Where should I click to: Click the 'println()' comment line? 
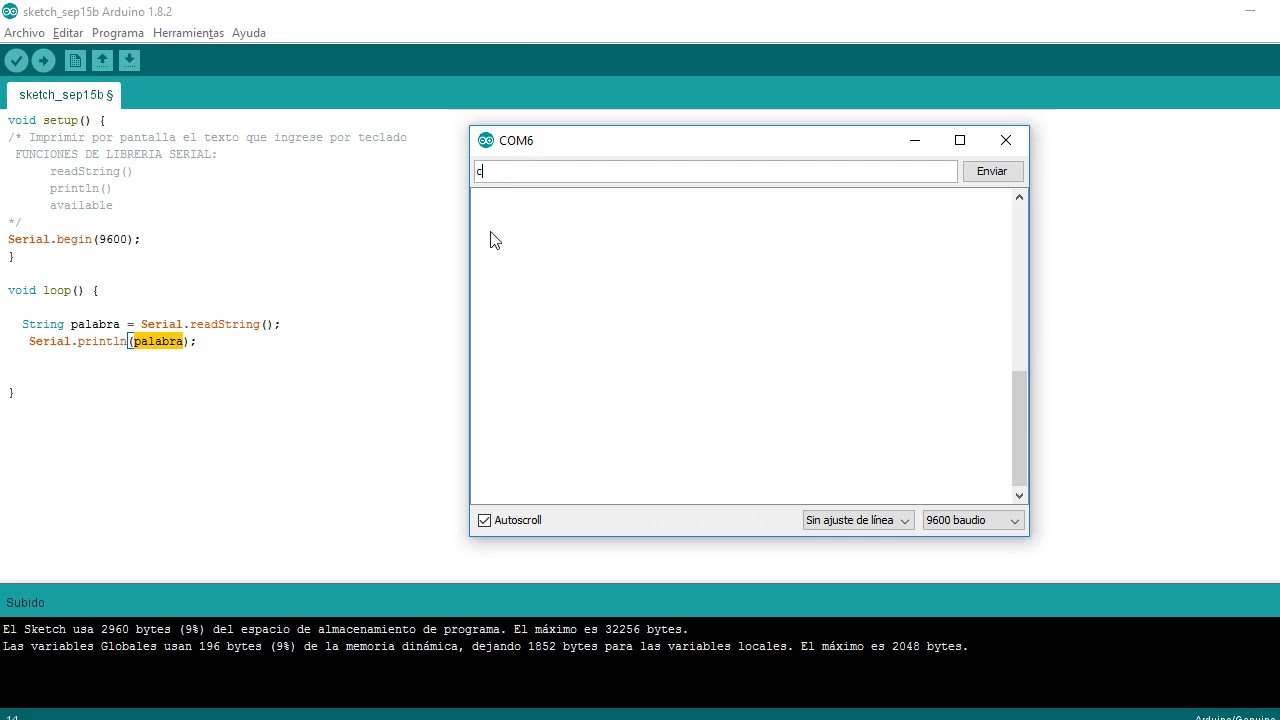tap(81, 188)
